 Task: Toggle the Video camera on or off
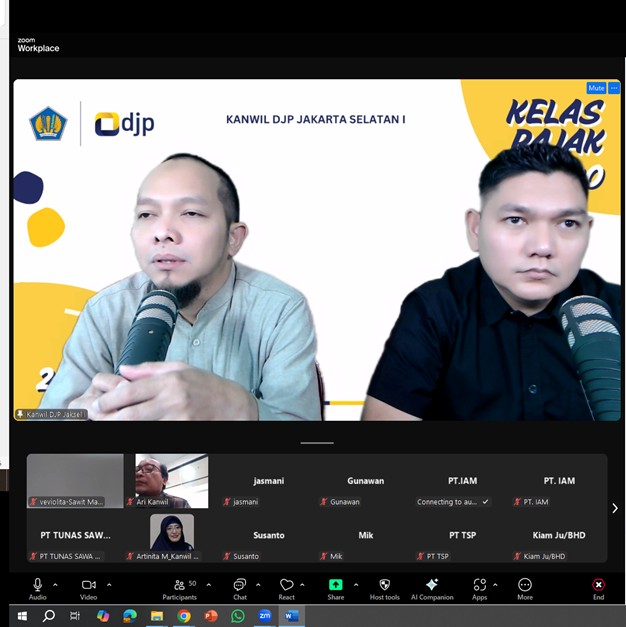tap(88, 585)
